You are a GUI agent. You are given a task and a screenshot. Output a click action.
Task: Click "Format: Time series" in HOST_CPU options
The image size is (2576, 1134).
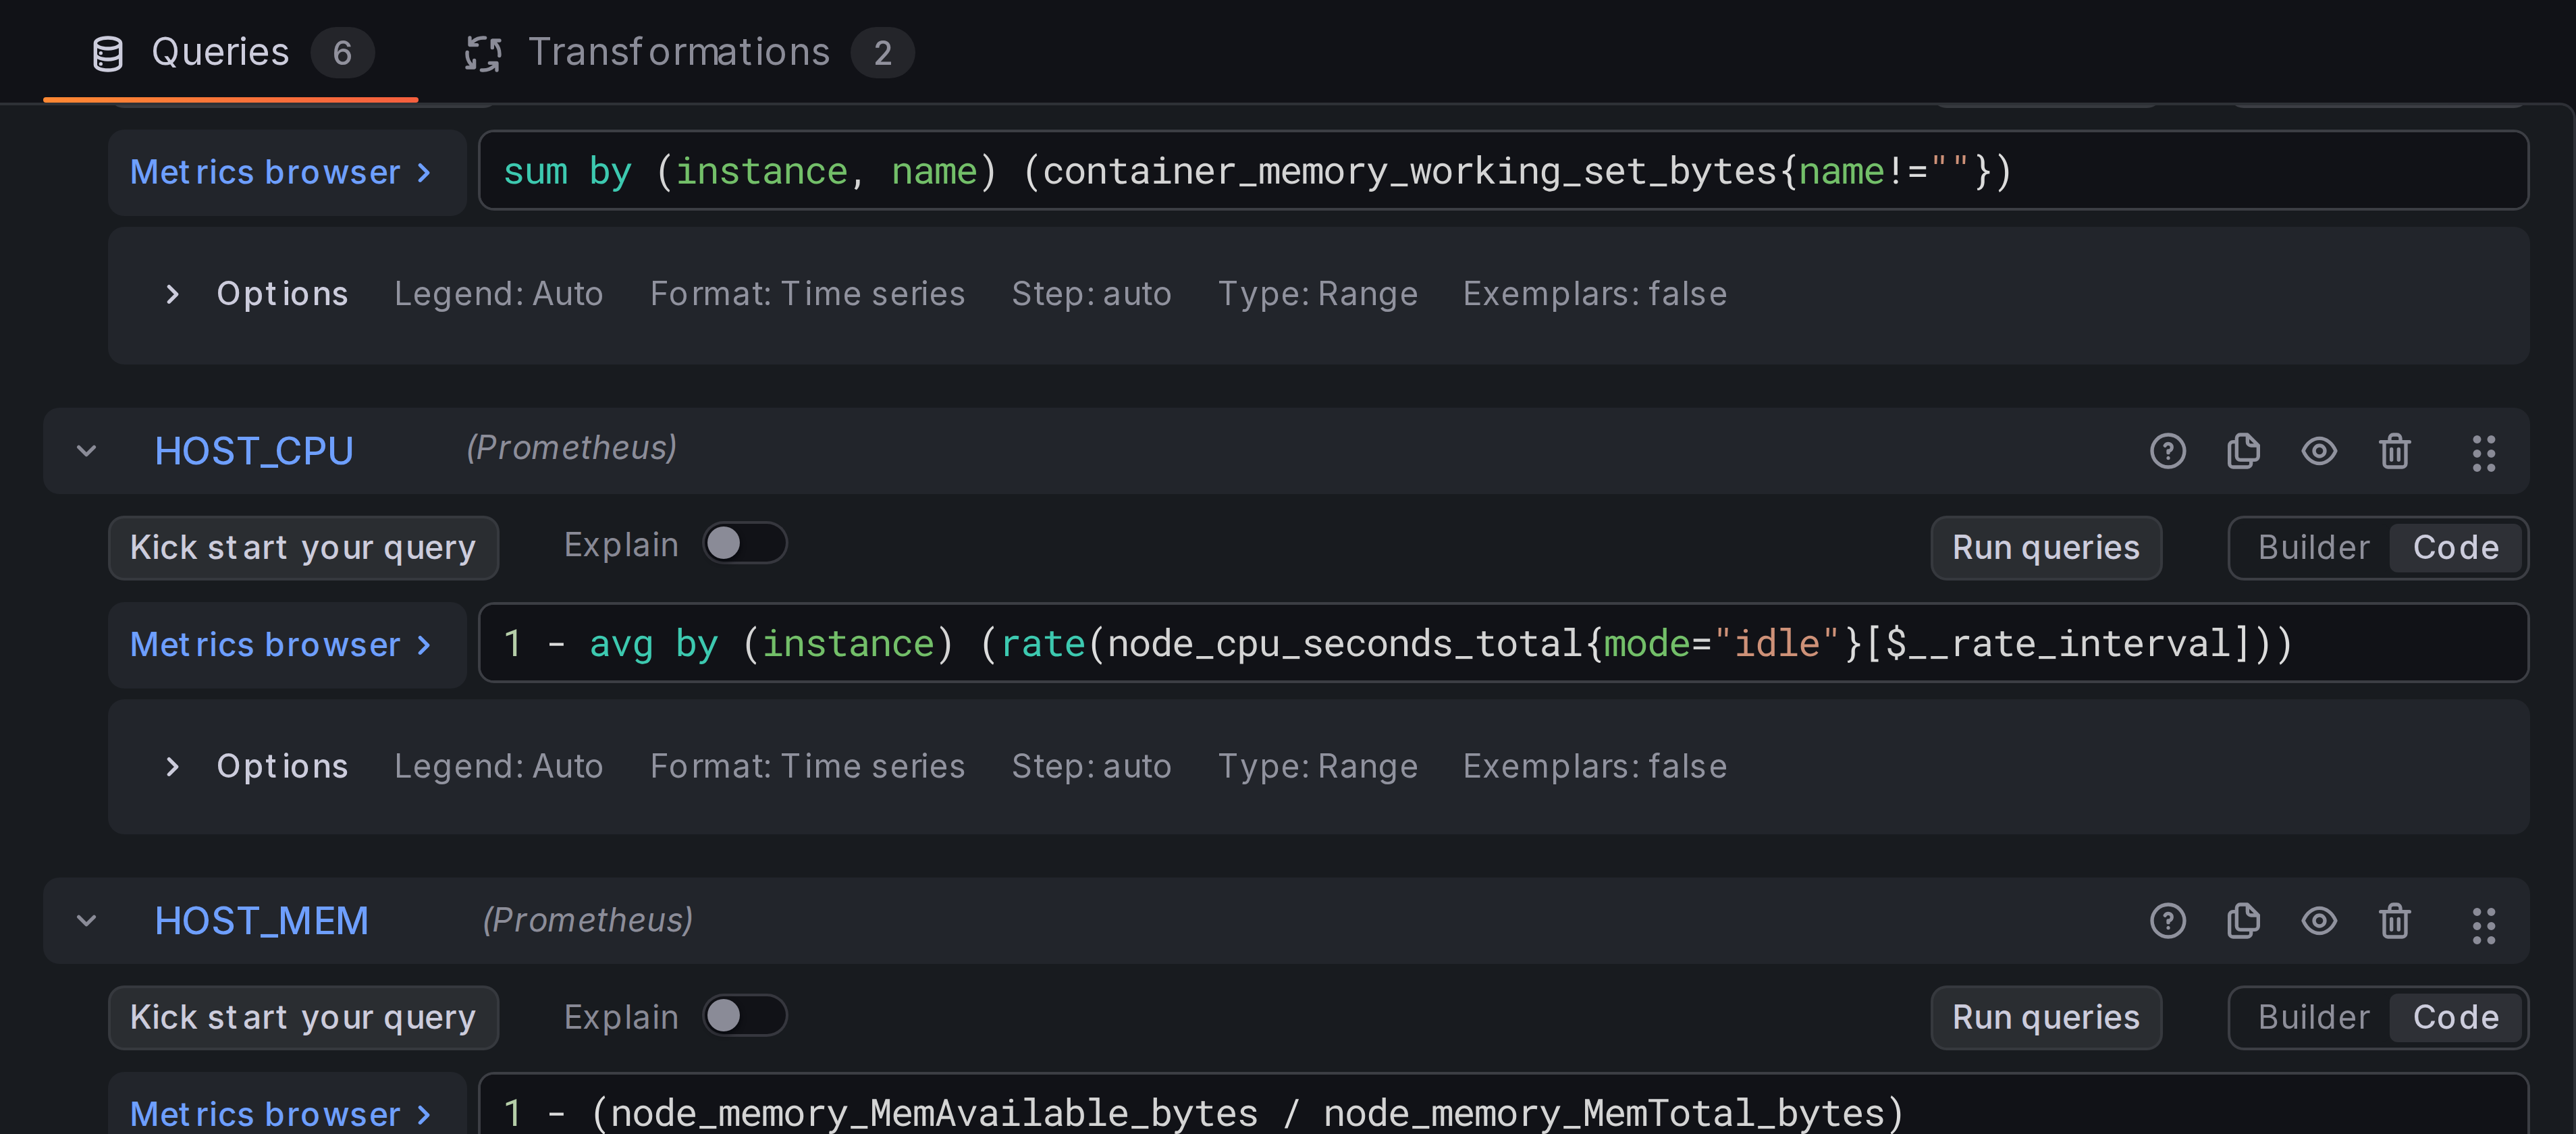coord(807,766)
